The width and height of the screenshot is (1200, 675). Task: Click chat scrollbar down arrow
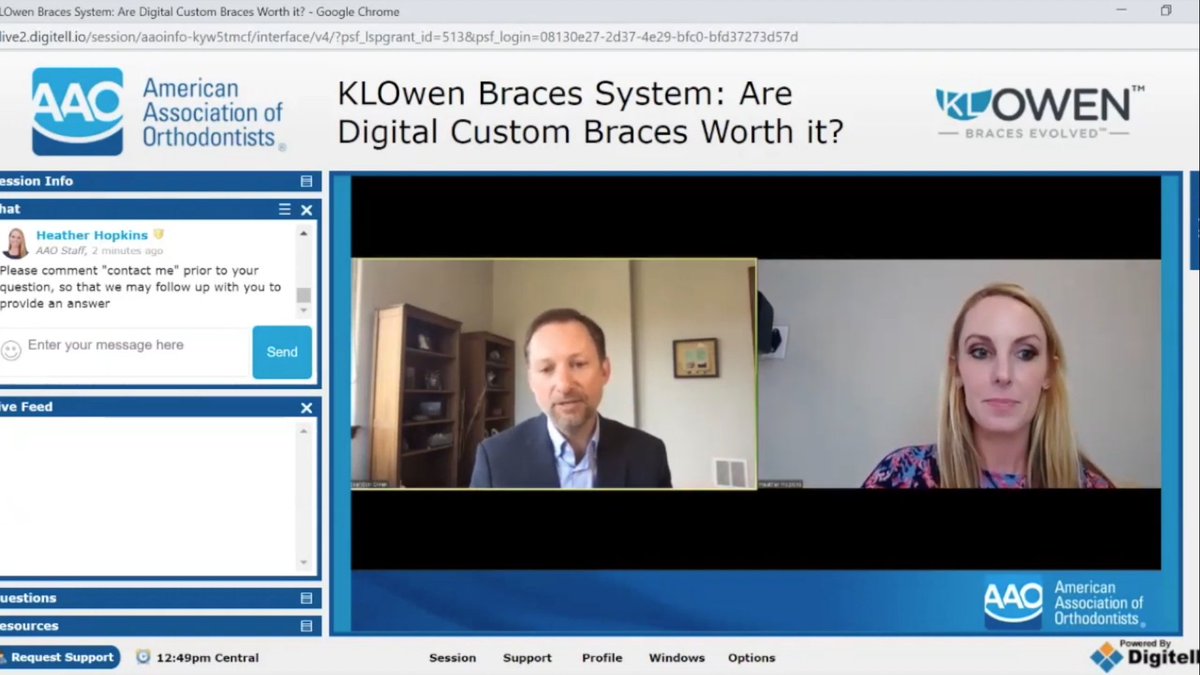tap(304, 313)
